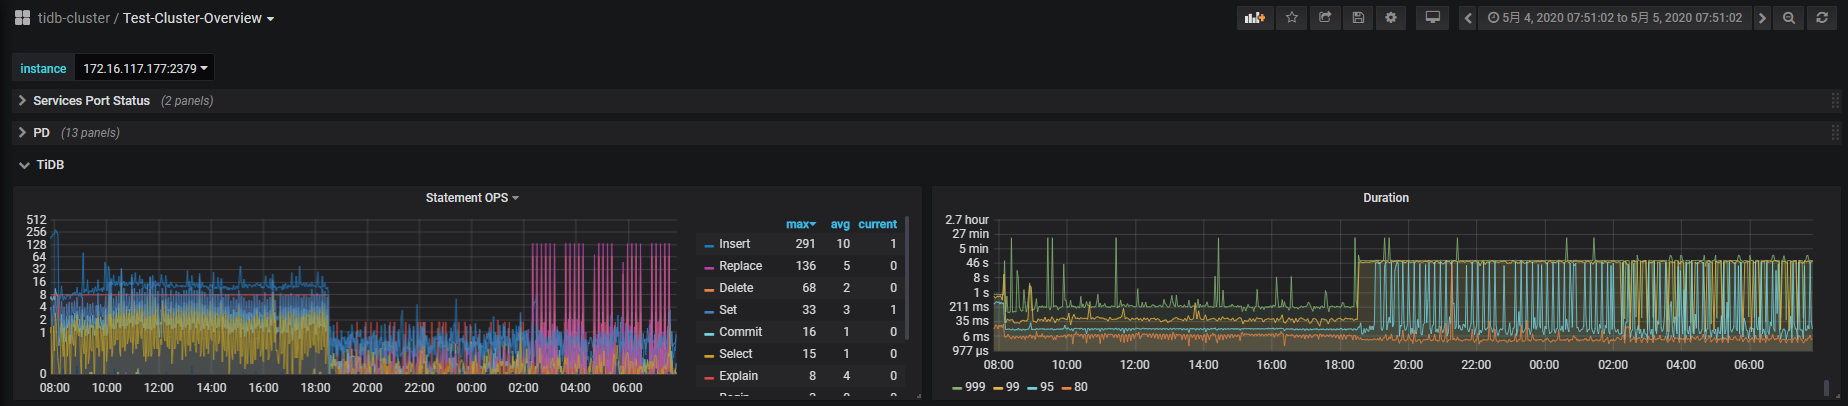Shift time range backward with left arrow
The height and width of the screenshot is (406, 1848).
(x=1468, y=18)
